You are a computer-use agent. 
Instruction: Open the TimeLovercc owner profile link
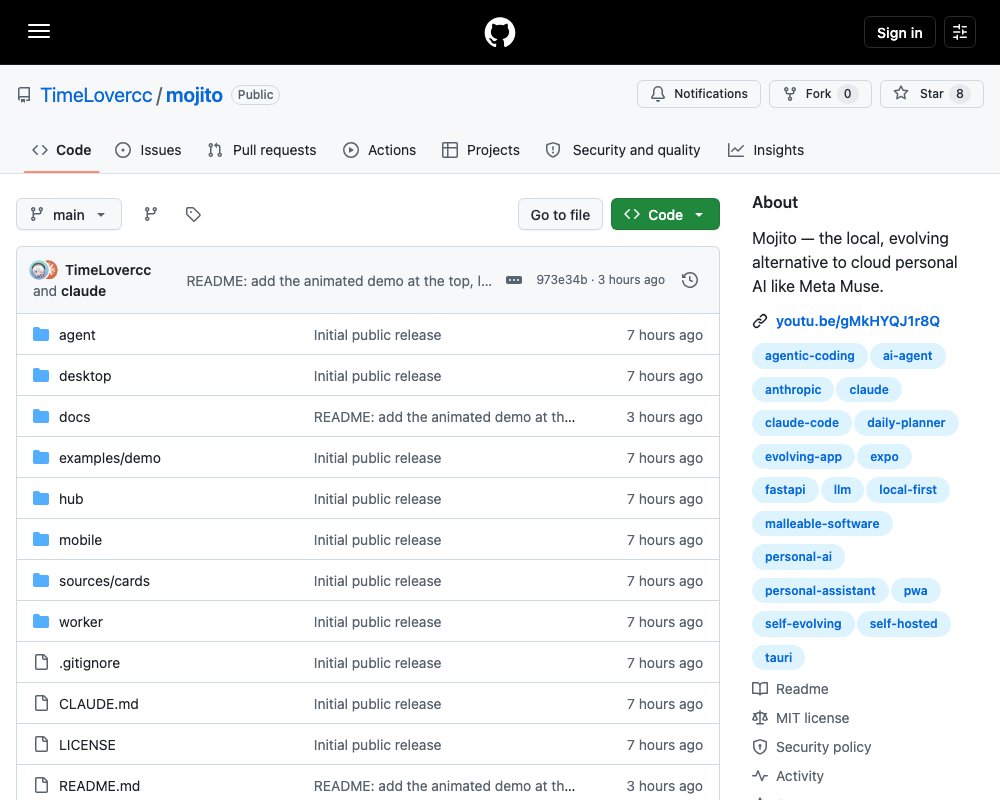pos(96,95)
